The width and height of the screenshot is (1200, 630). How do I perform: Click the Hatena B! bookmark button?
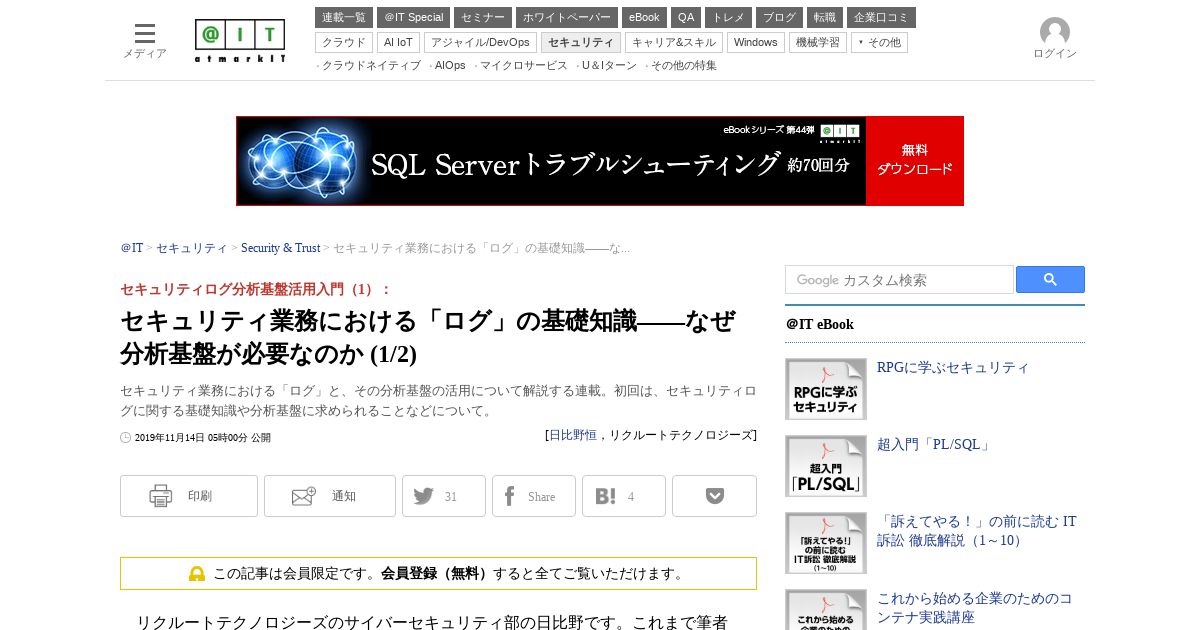point(624,496)
